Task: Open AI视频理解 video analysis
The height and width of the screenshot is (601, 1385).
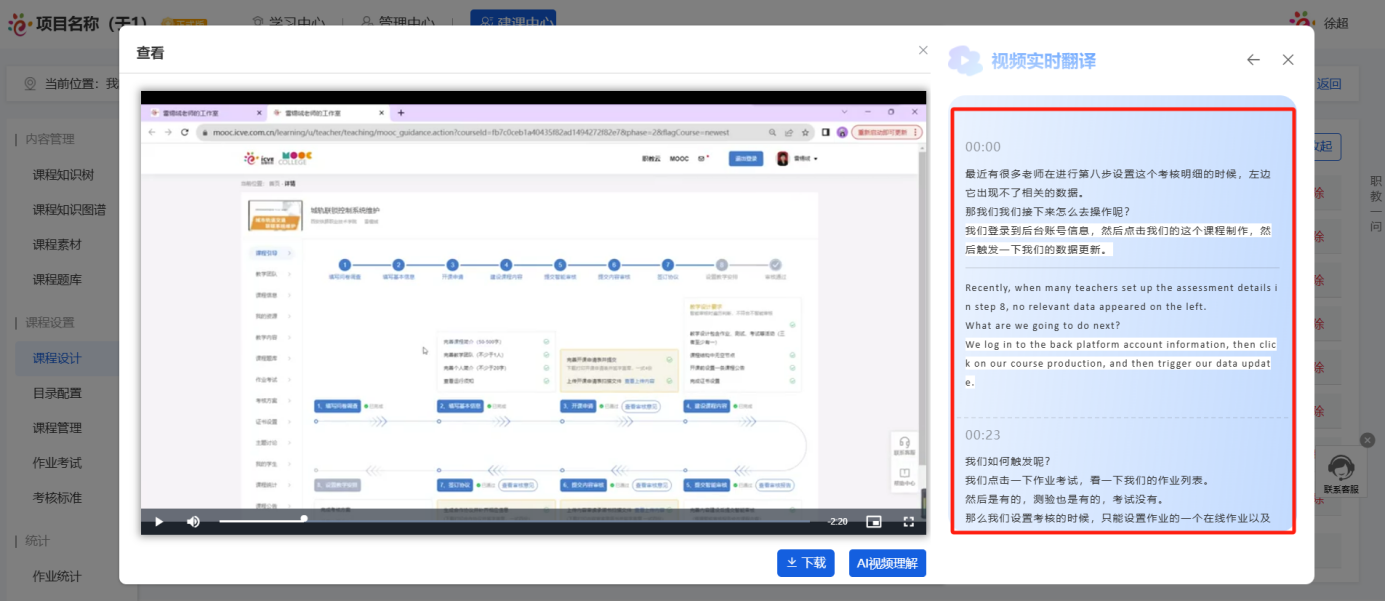Action: [887, 563]
